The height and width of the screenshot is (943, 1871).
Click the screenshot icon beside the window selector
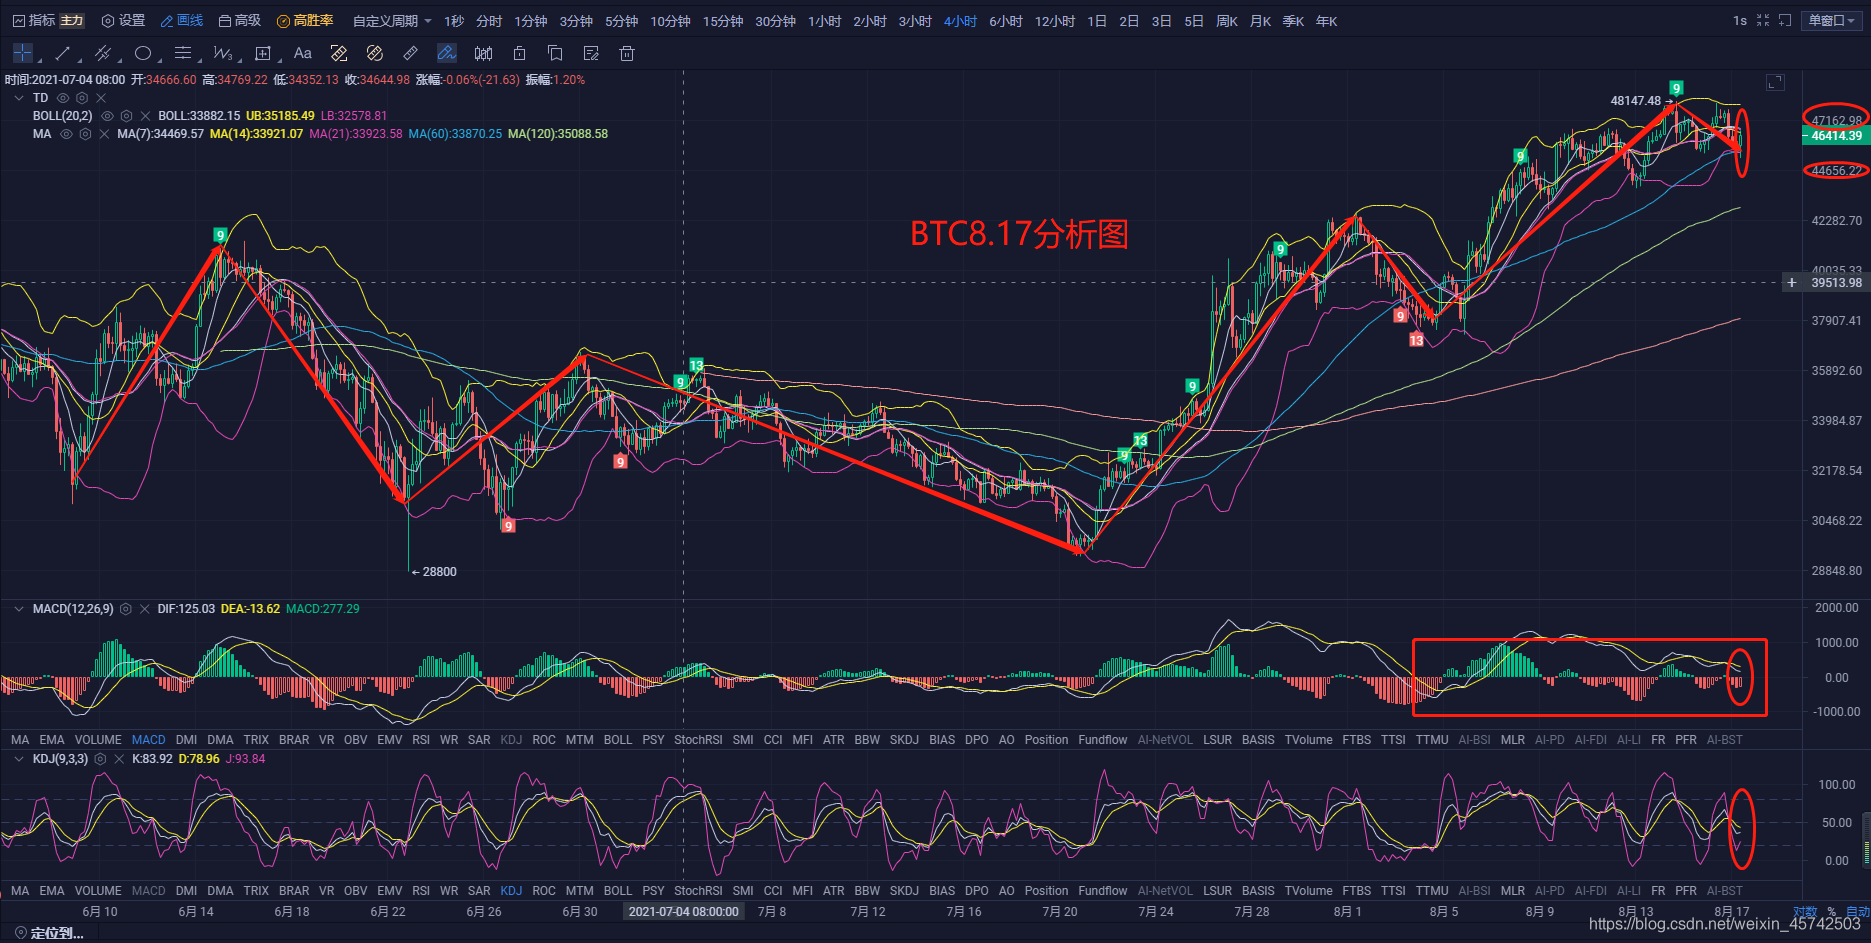(x=1785, y=20)
